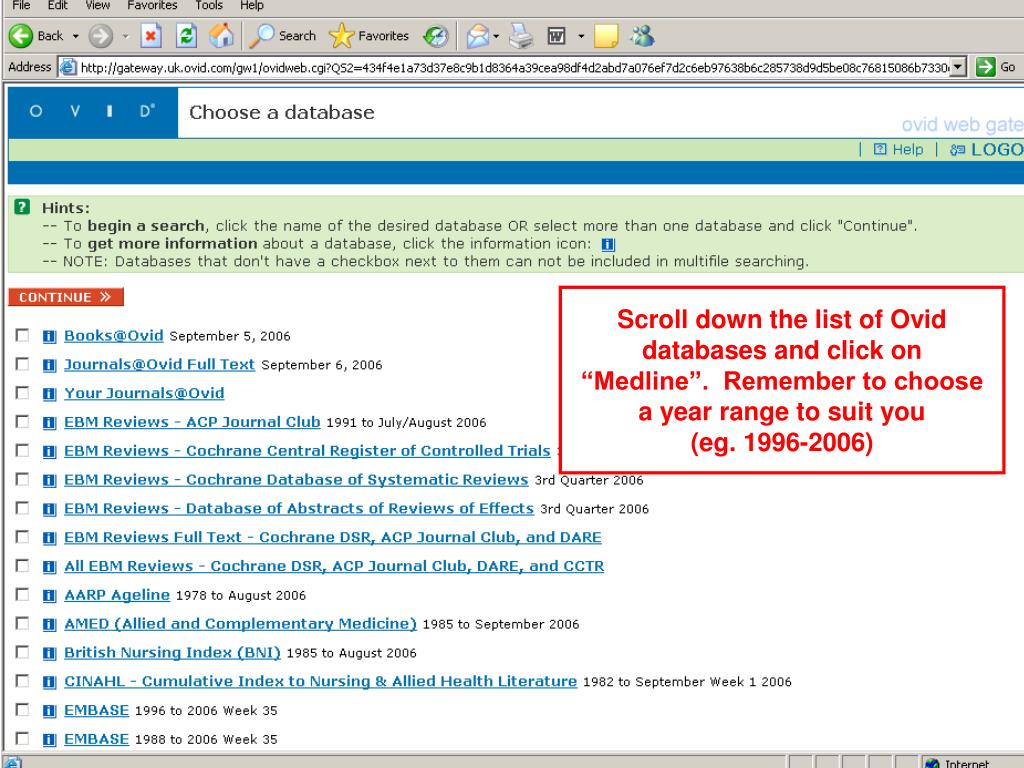Open EBM Reviews Database of Abstracts link
This screenshot has height=768, width=1024.
point(298,509)
